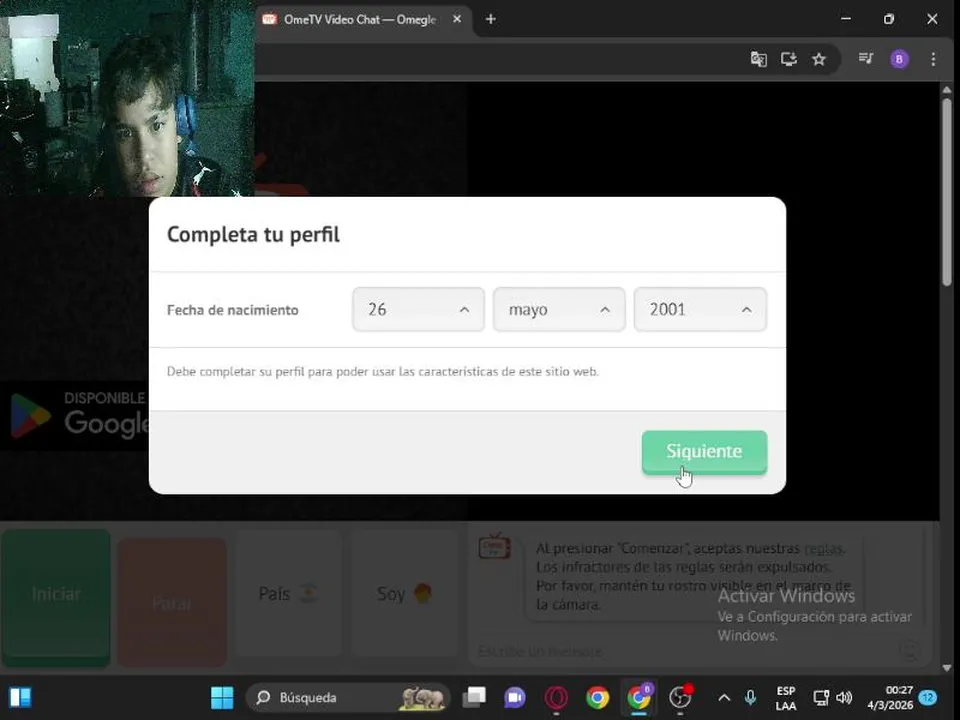
Task: Open the network tray icon
Action: pyautogui.click(x=820, y=697)
